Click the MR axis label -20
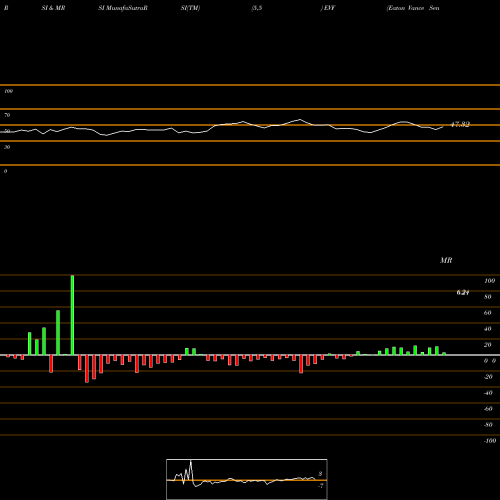The height and width of the screenshot is (500, 500). pos(488,377)
